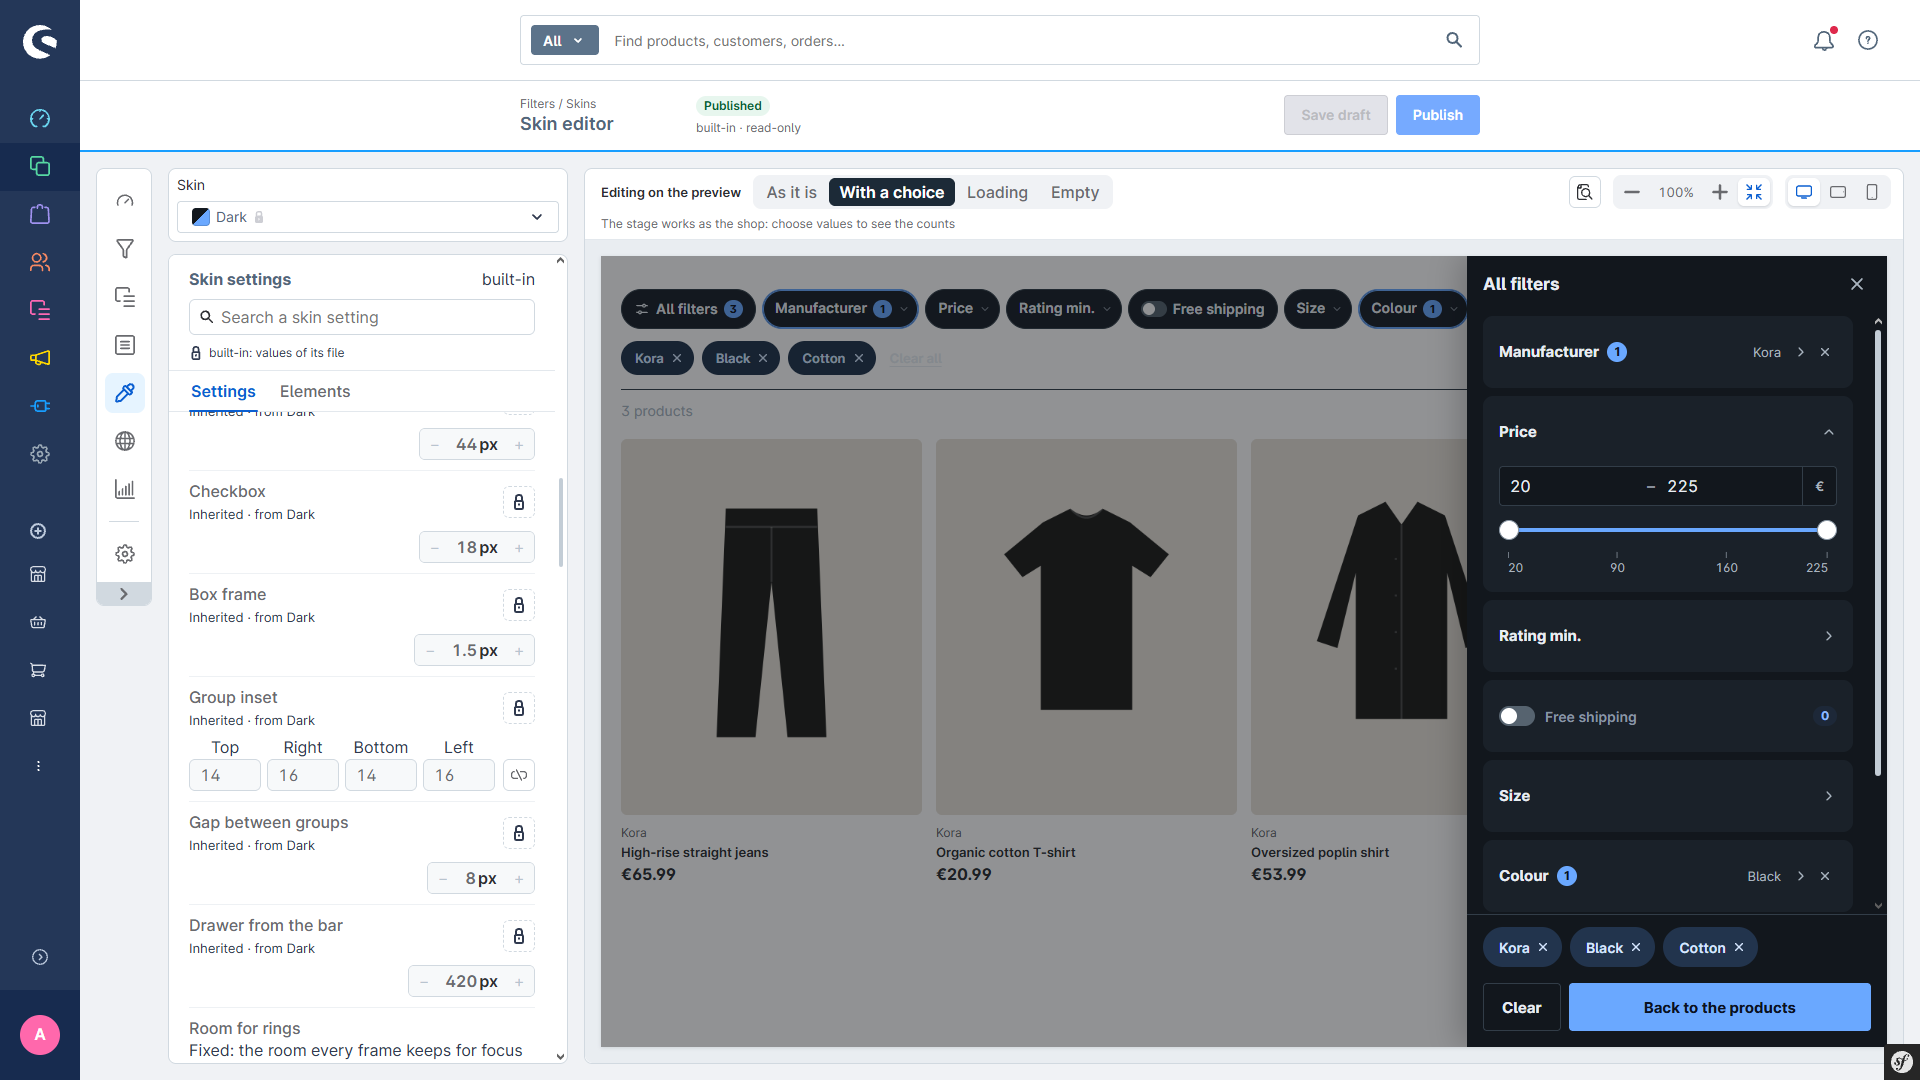This screenshot has height=1080, width=1920.
Task: Click the price slider minimum handle
Action: (1509, 530)
